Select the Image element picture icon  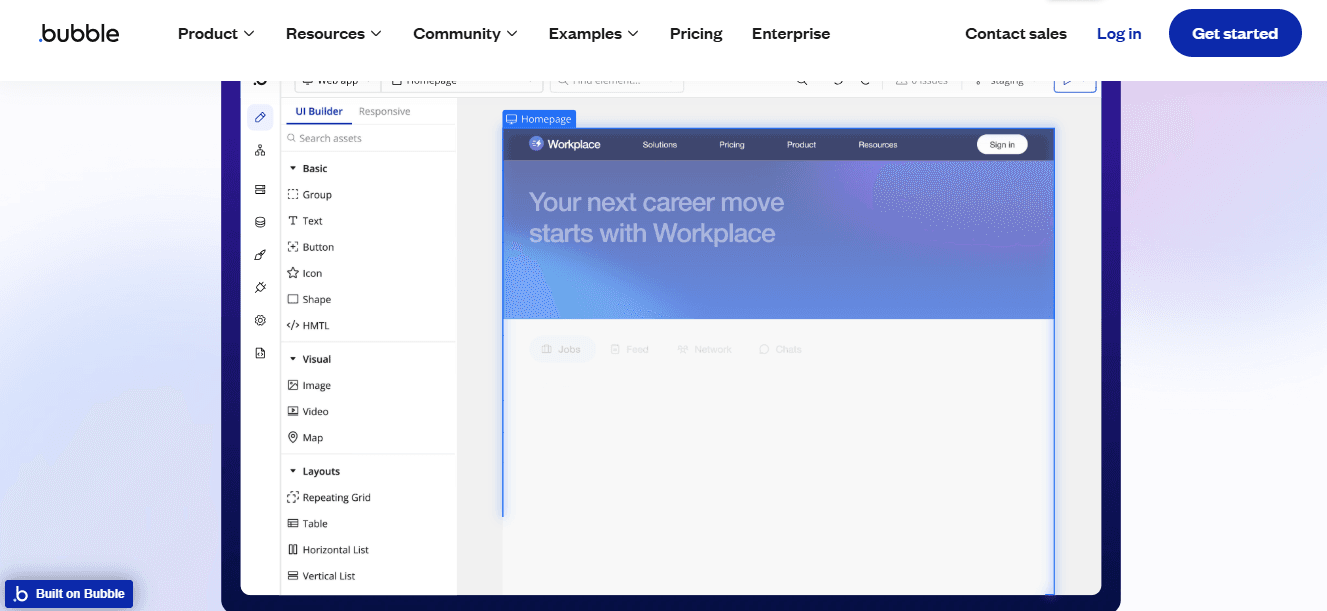[x=293, y=385]
